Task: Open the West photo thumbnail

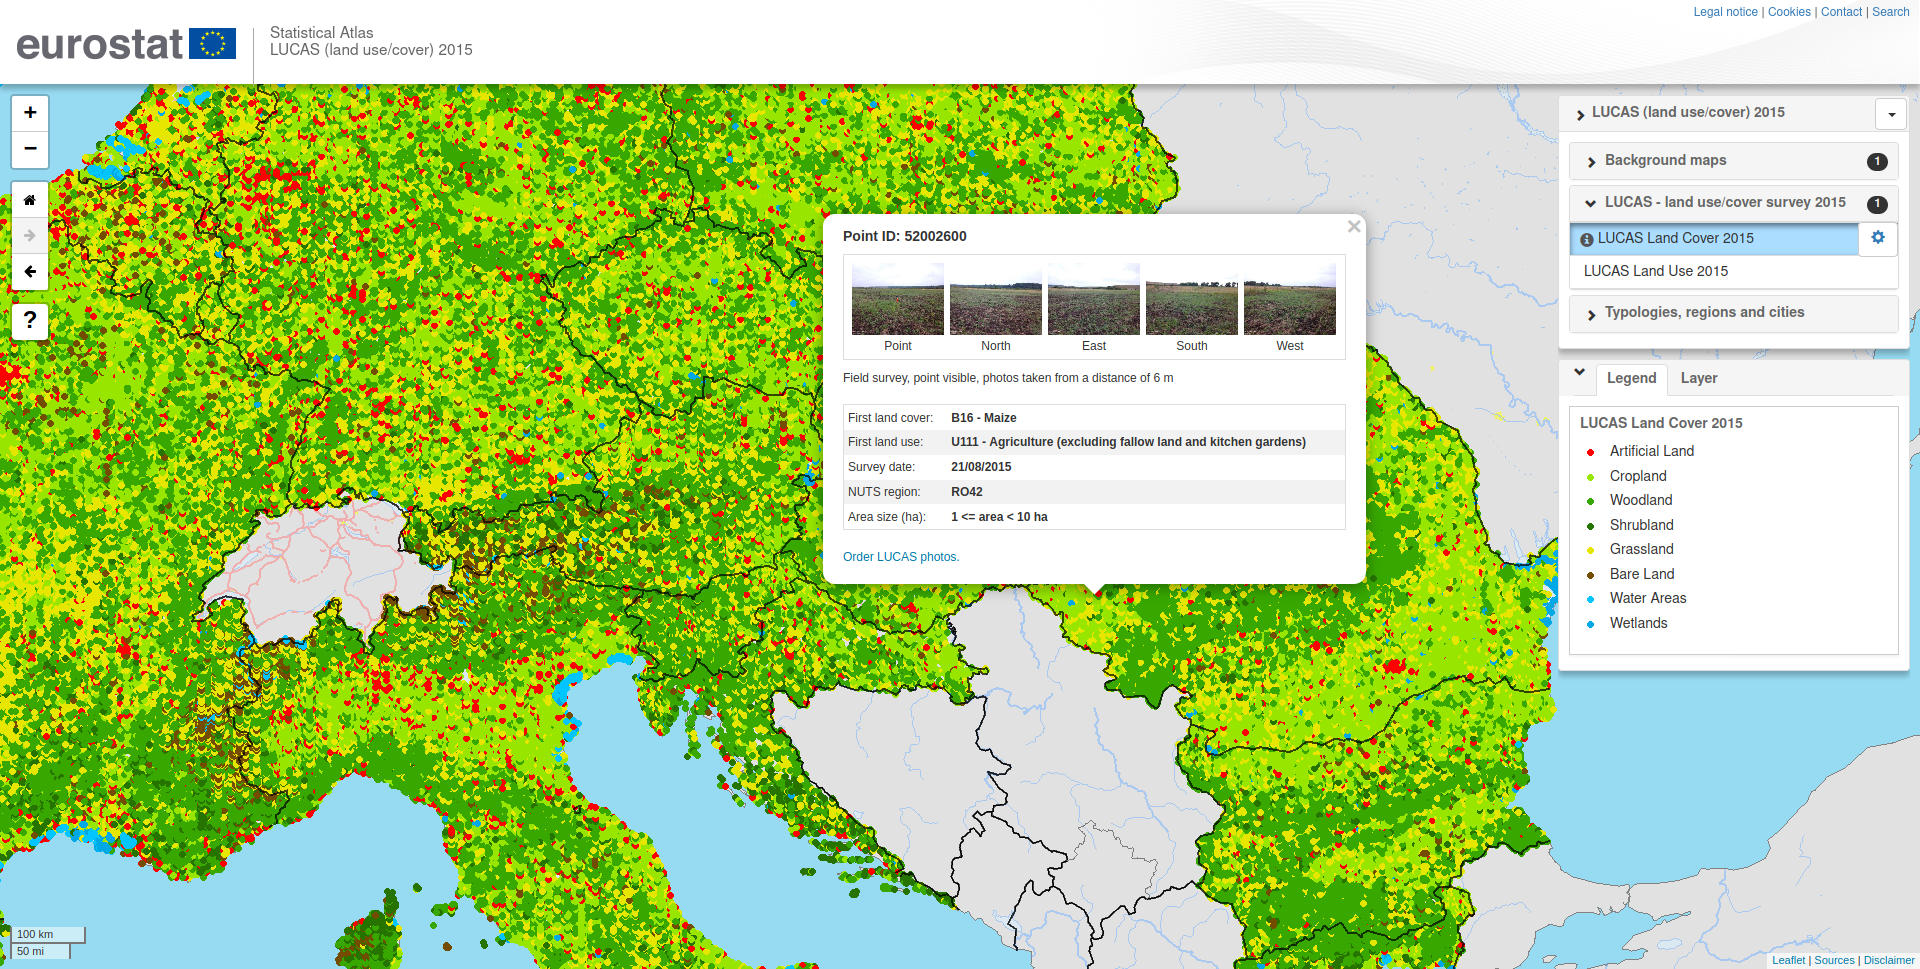Action: click(1290, 299)
